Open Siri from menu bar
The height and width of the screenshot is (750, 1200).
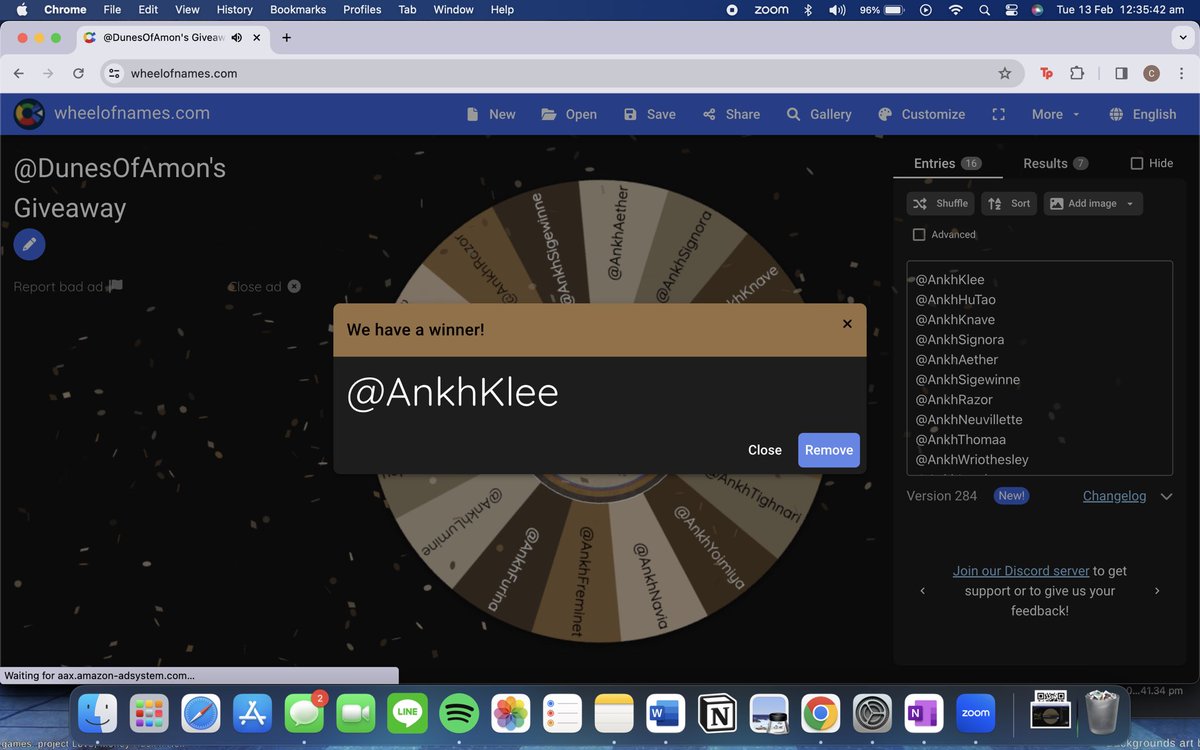pos(1038,10)
